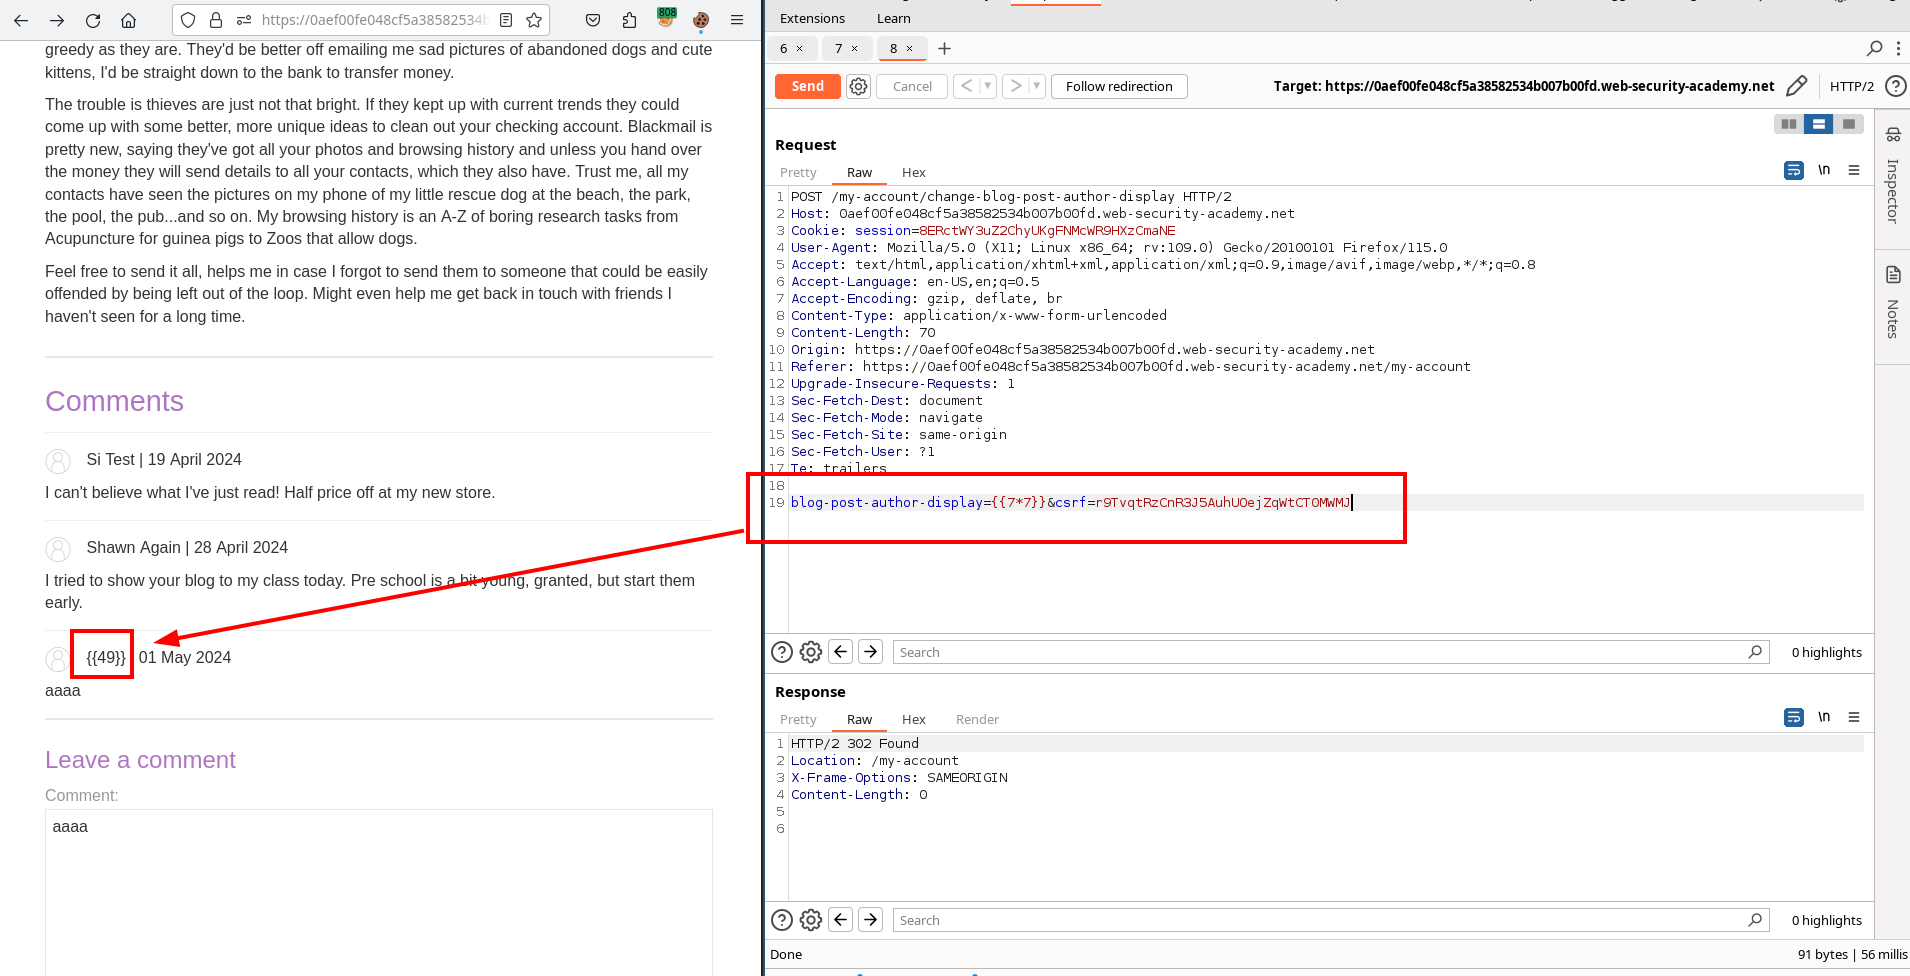Viewport: 1910px width, 976px height.
Task: Open Response search settings gear
Action: pos(811,920)
